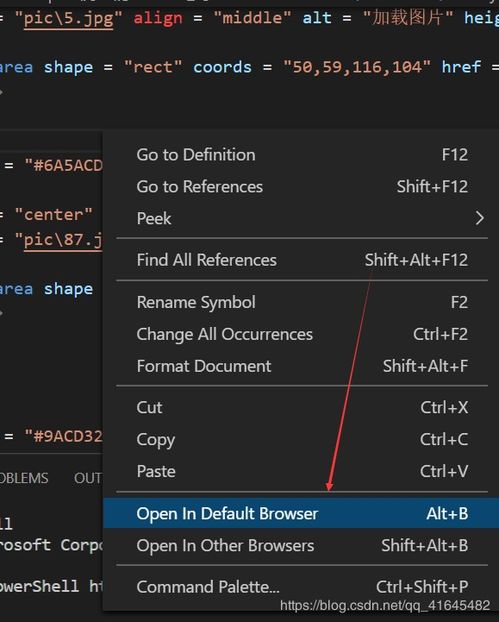This screenshot has width=499, height=622.
Task: Expand the Peek submenu arrow
Action: [x=479, y=218]
